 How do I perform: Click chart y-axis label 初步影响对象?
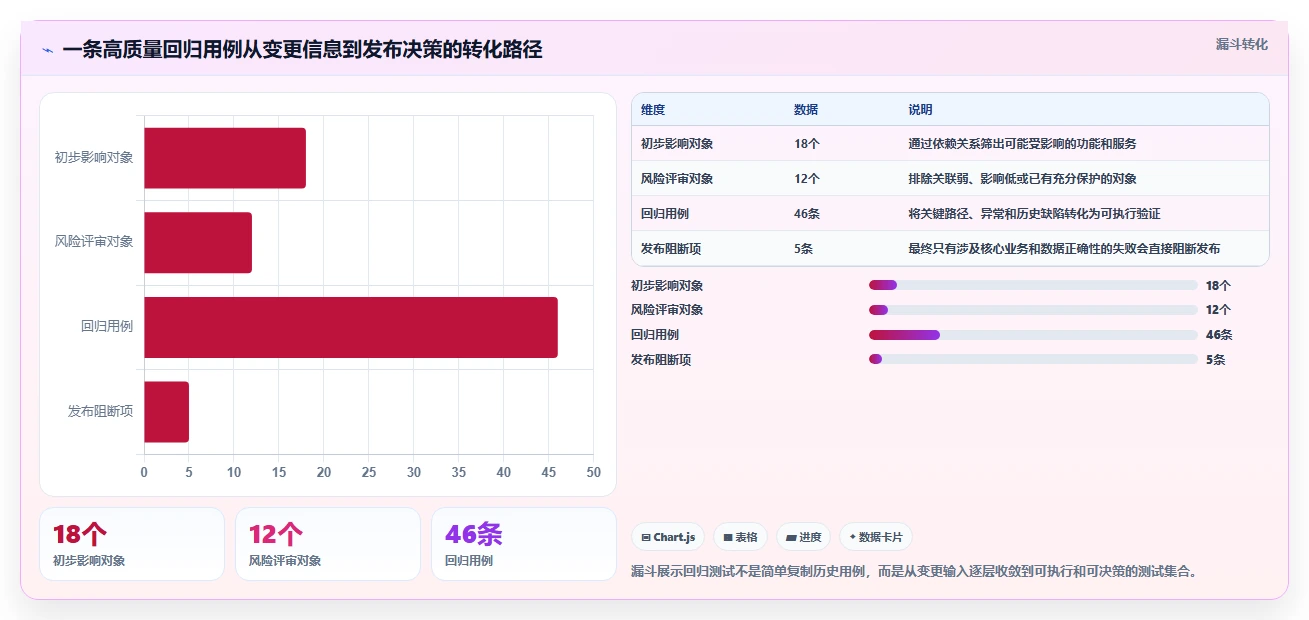(x=94, y=158)
